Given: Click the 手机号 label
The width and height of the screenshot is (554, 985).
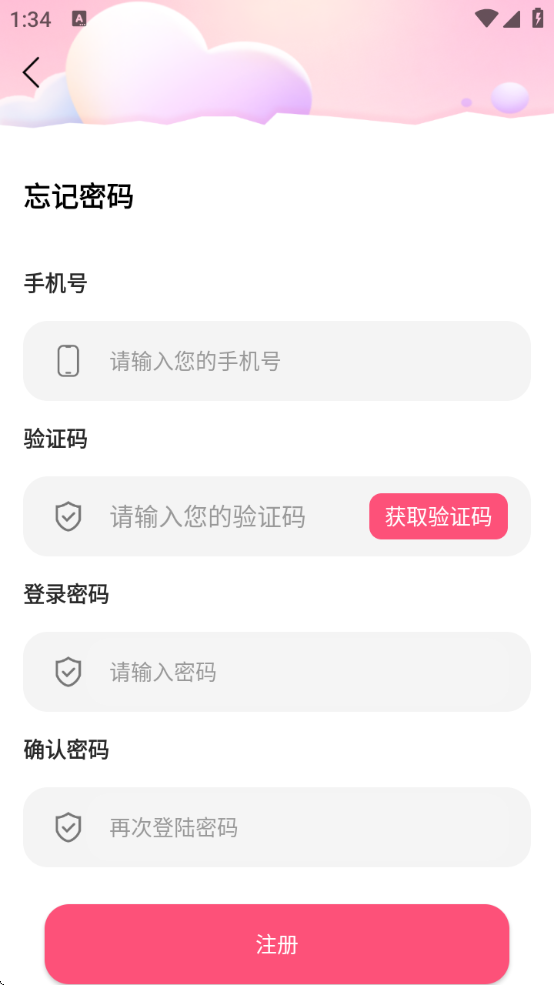Looking at the screenshot, I should tap(55, 283).
